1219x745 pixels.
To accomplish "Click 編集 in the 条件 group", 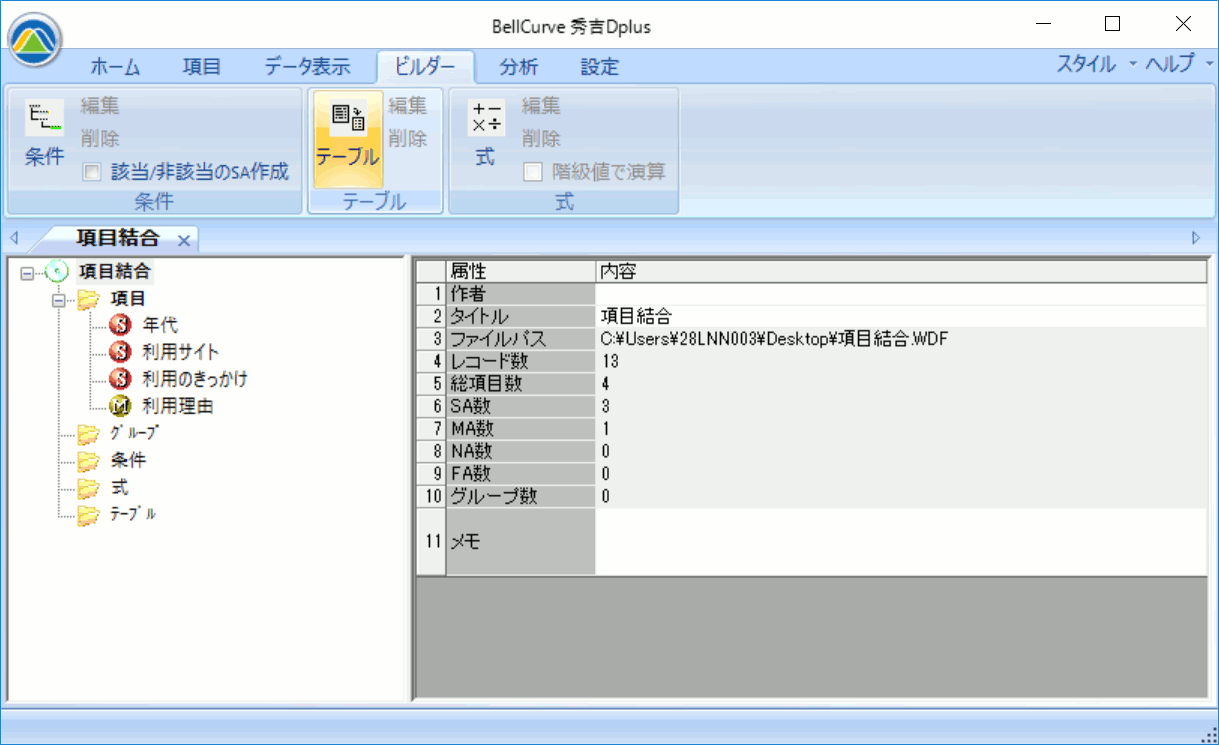I will [x=100, y=106].
